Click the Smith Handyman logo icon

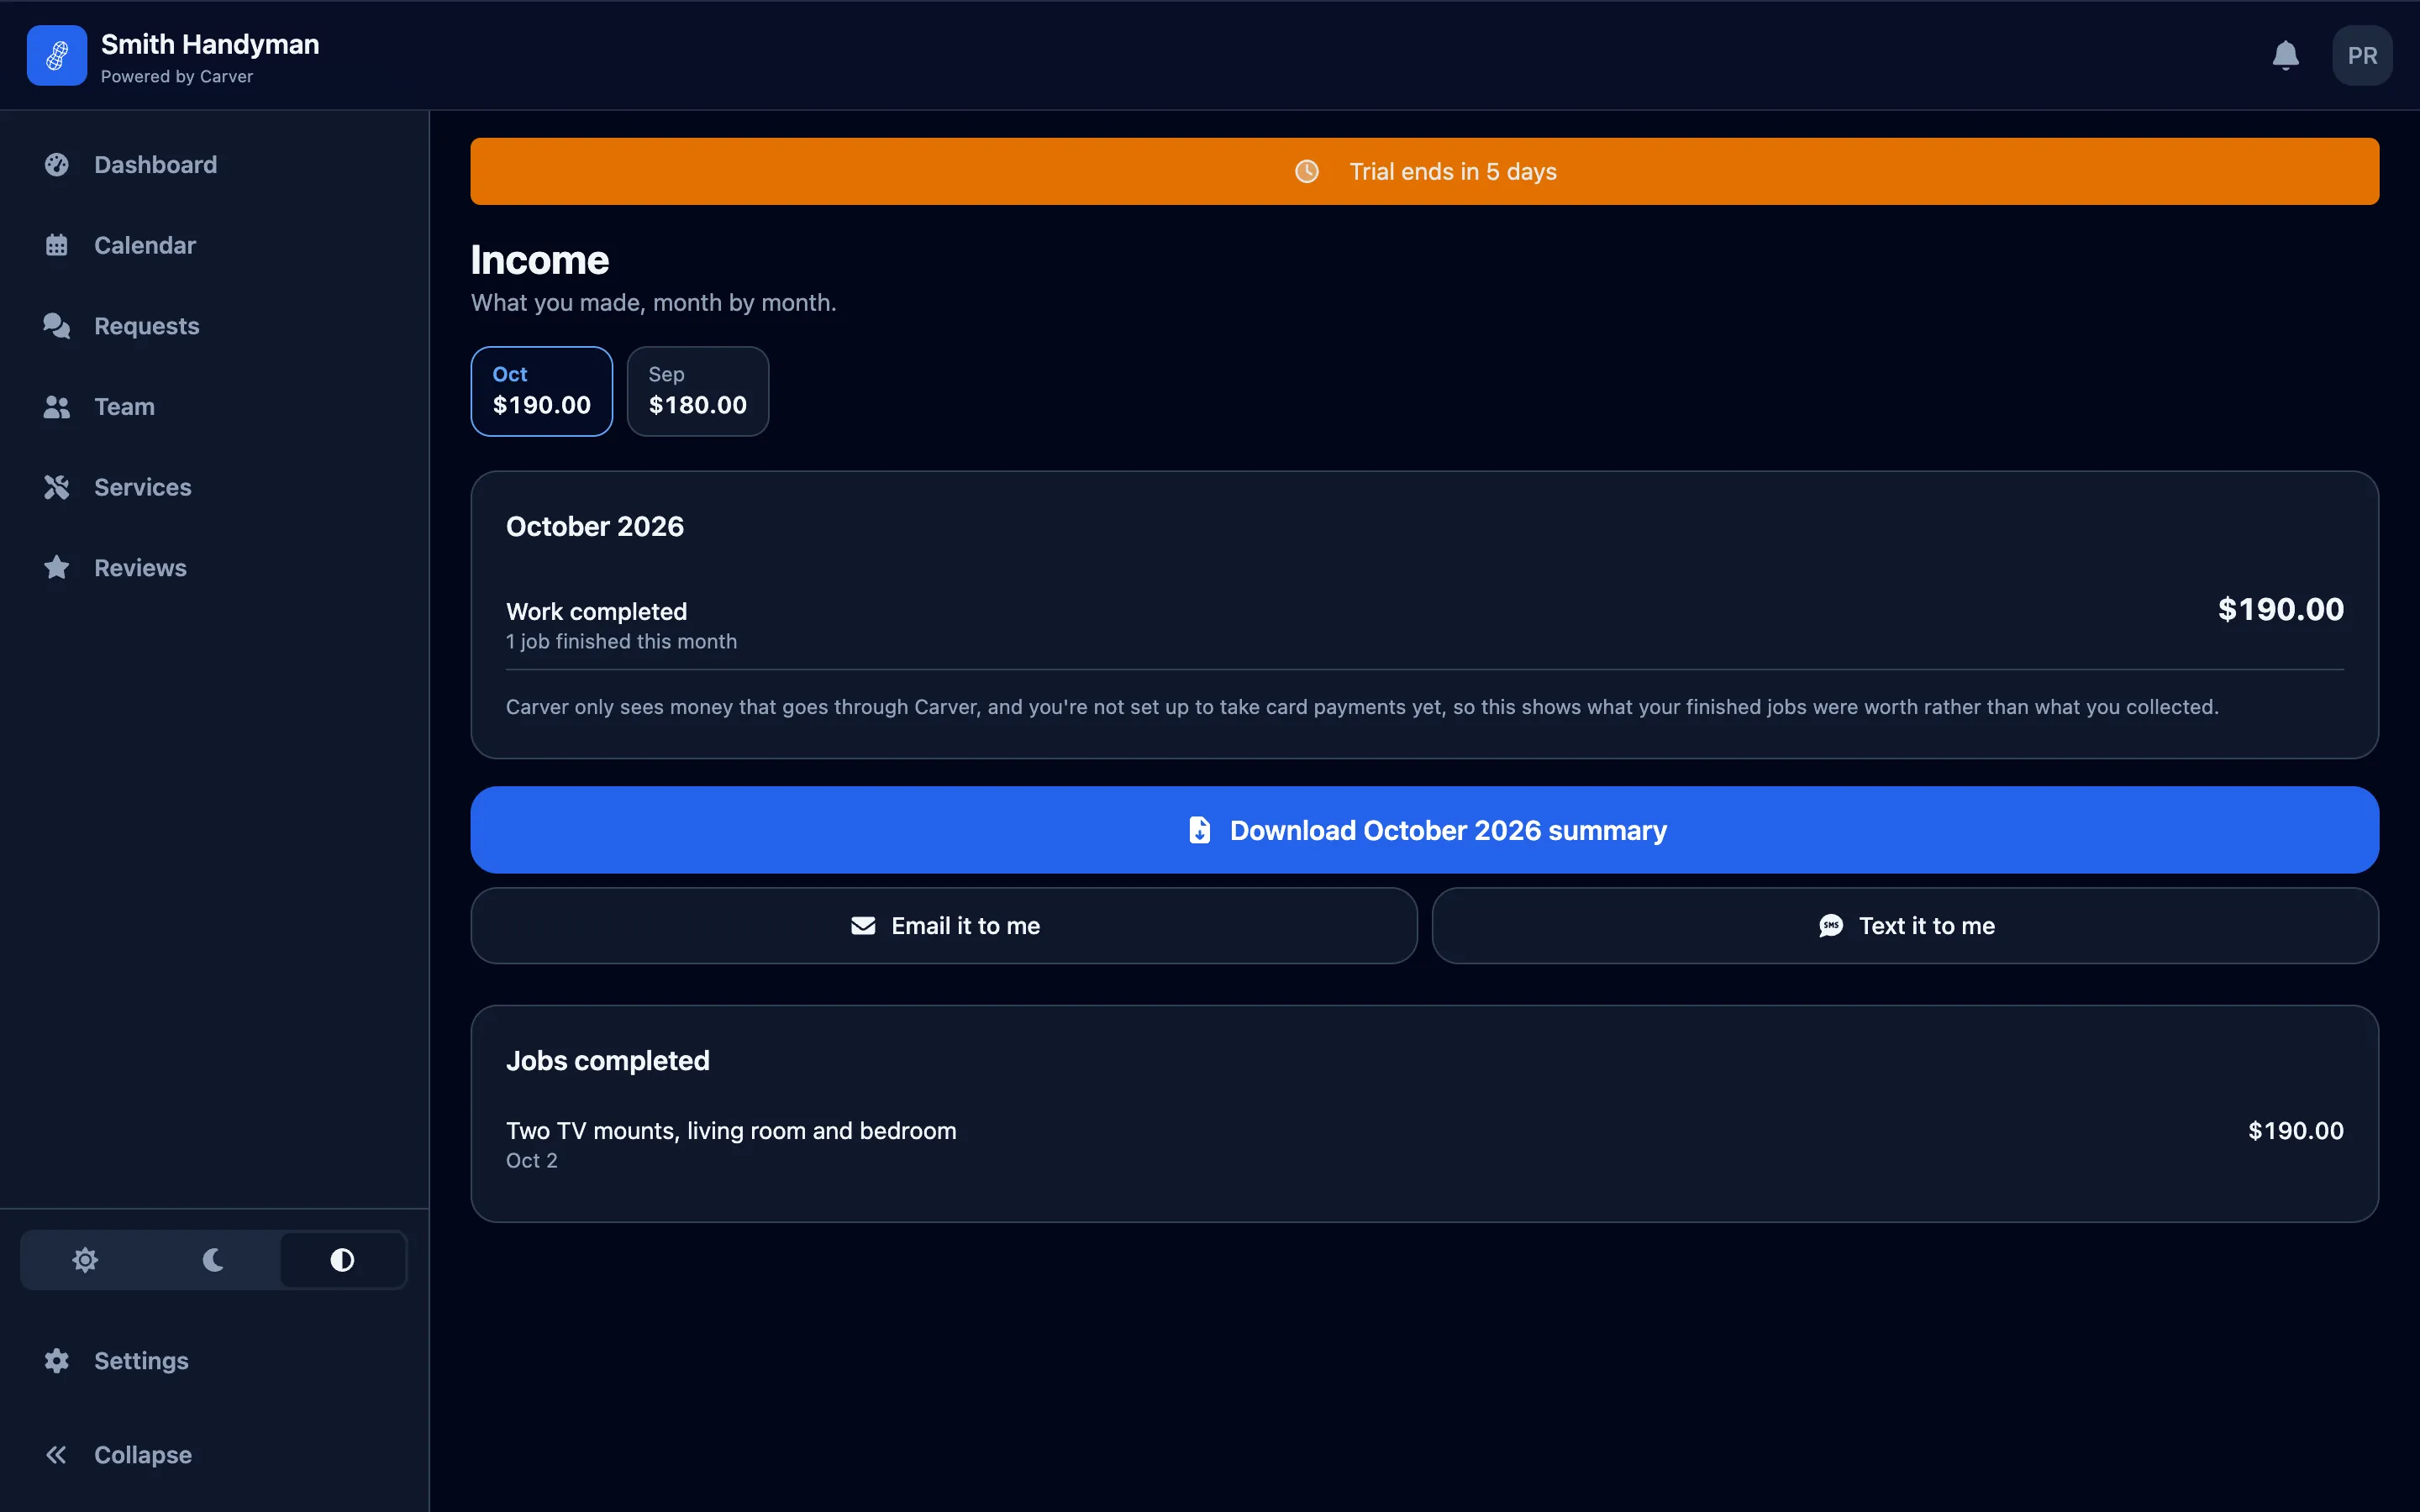(x=57, y=55)
